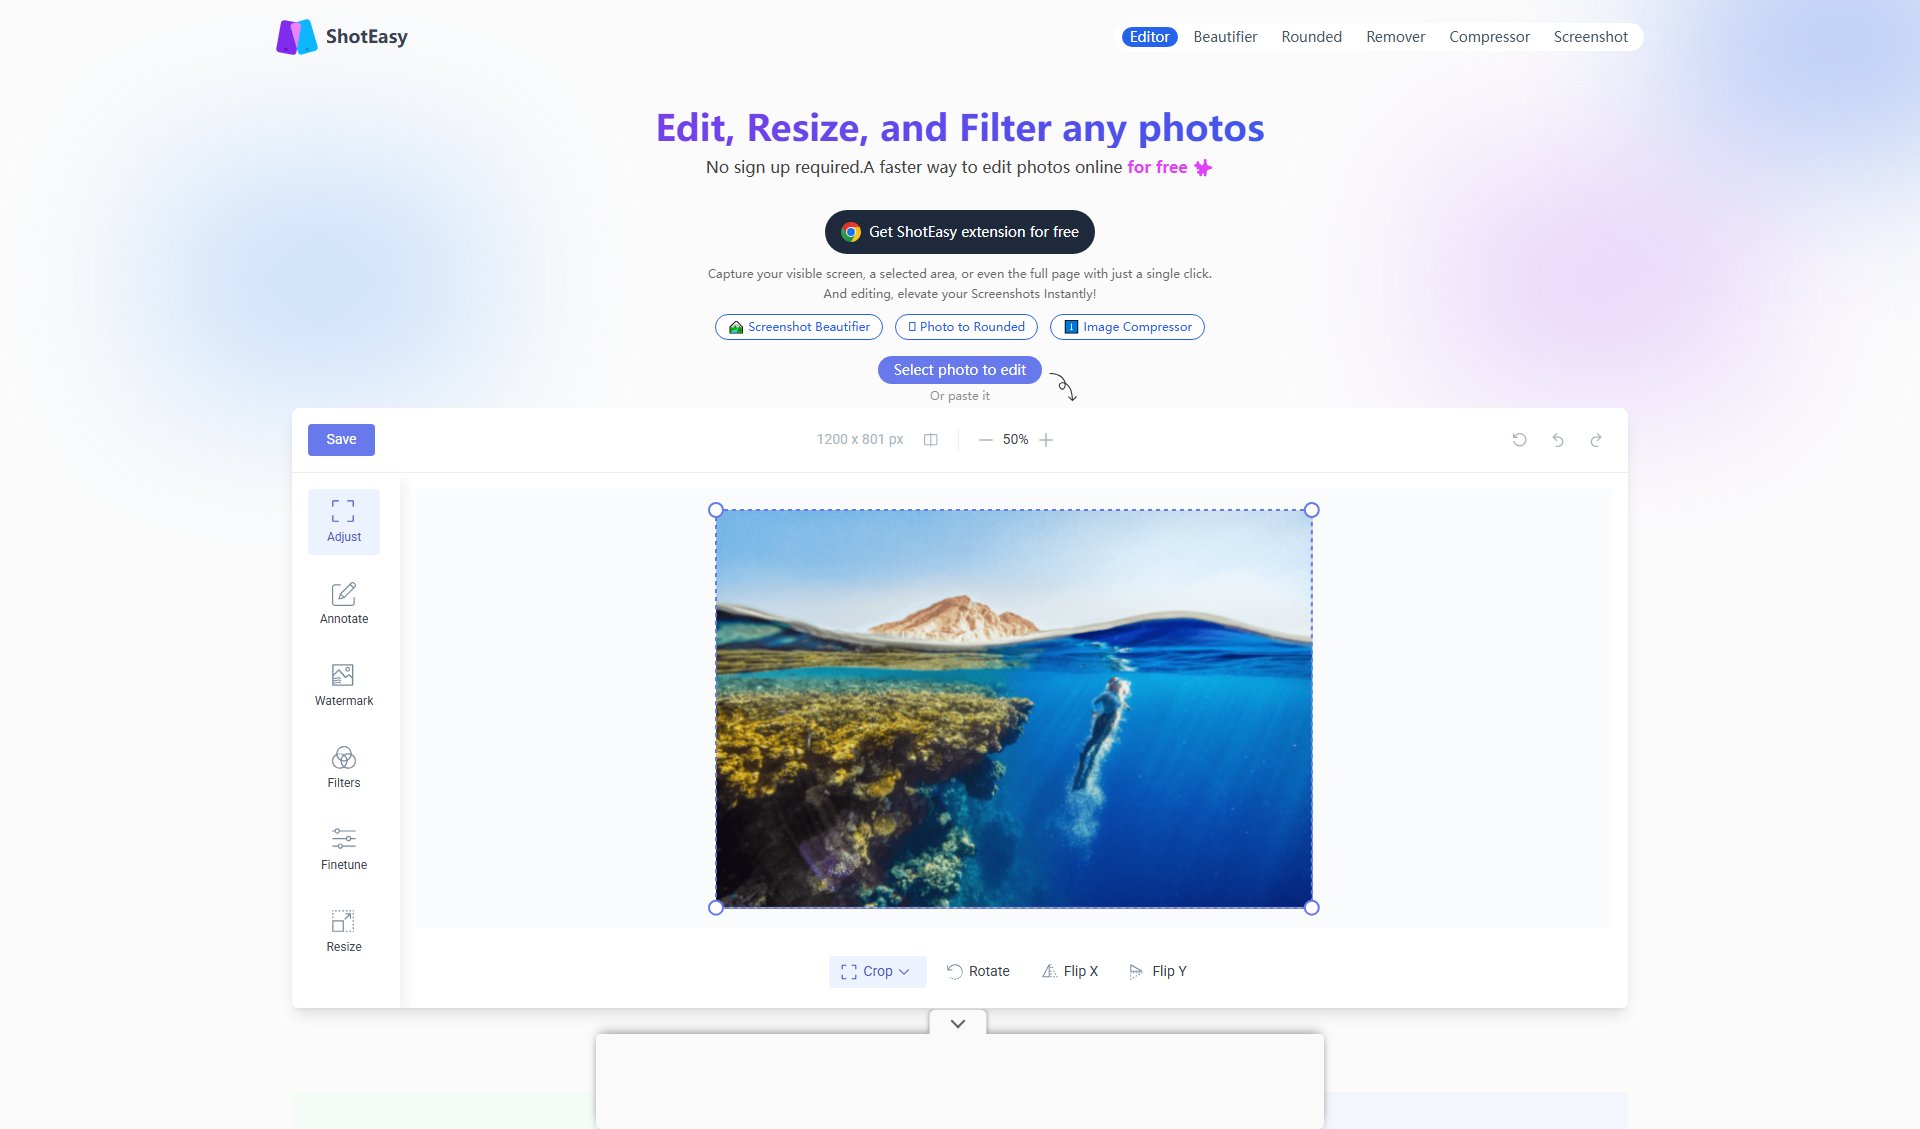
Task: Open the Image Compressor link
Action: 1126,326
